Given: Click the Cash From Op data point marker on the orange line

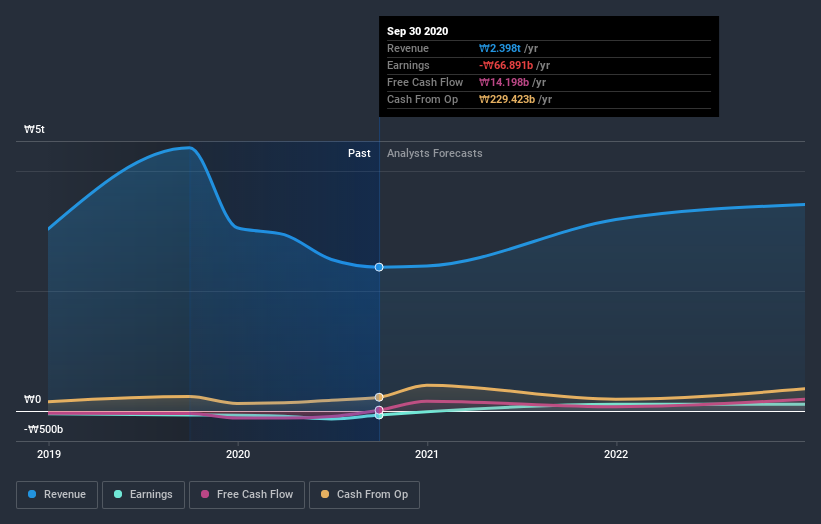Looking at the screenshot, I should 379,397.
